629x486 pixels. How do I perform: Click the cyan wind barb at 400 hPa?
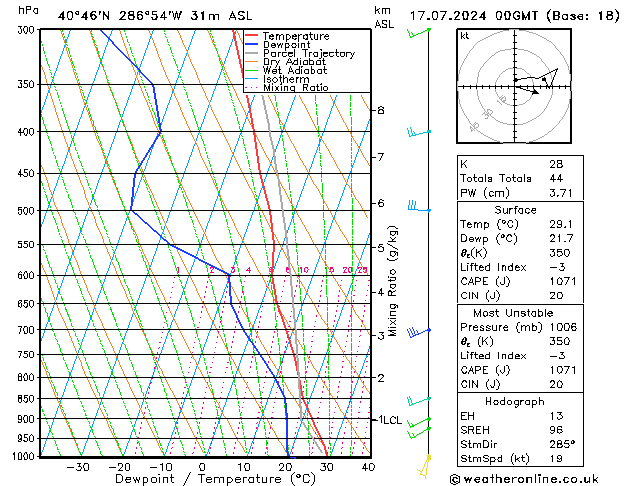click(x=419, y=132)
